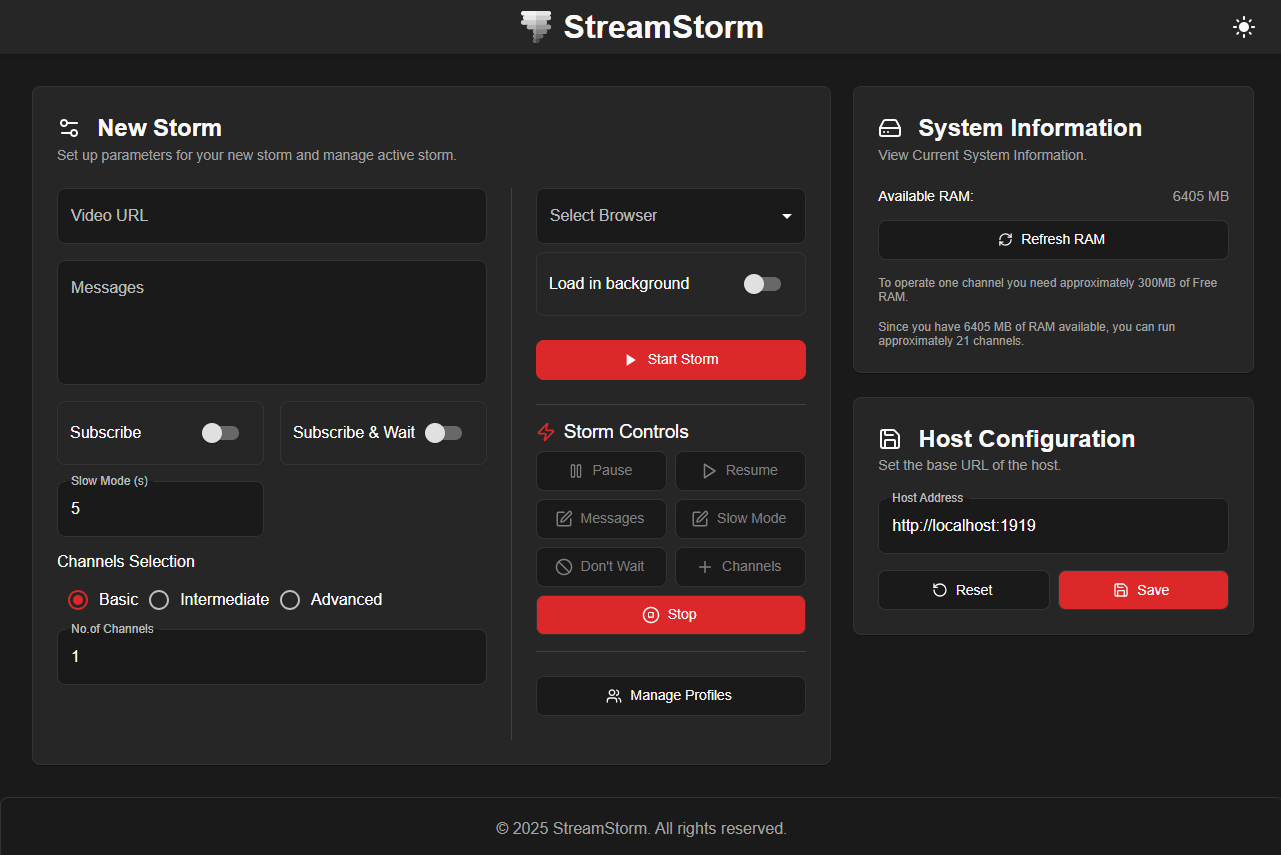Choose Advanced channels selection
Screen dimensions: 1281x855
pyautogui.click(x=290, y=600)
